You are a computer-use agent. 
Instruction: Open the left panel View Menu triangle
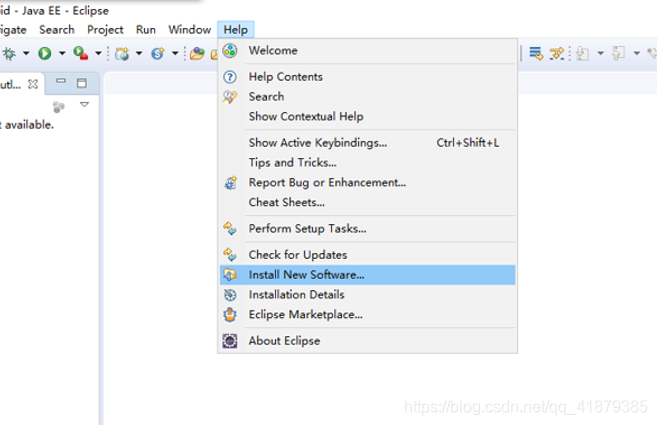click(x=85, y=104)
